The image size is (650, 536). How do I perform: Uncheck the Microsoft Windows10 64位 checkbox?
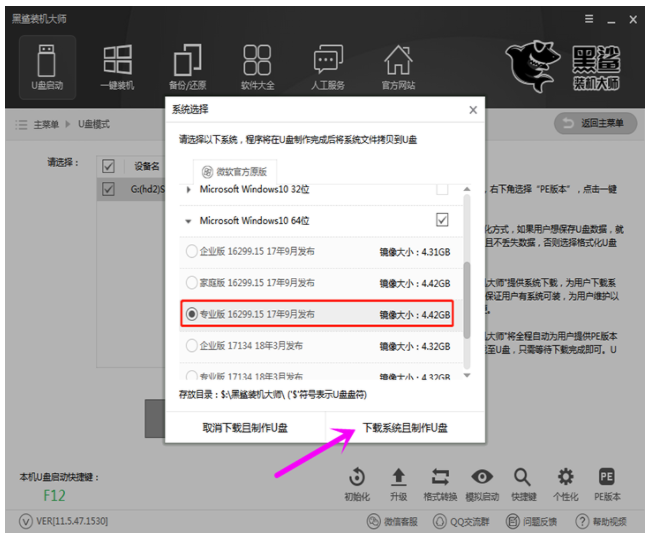(442, 220)
